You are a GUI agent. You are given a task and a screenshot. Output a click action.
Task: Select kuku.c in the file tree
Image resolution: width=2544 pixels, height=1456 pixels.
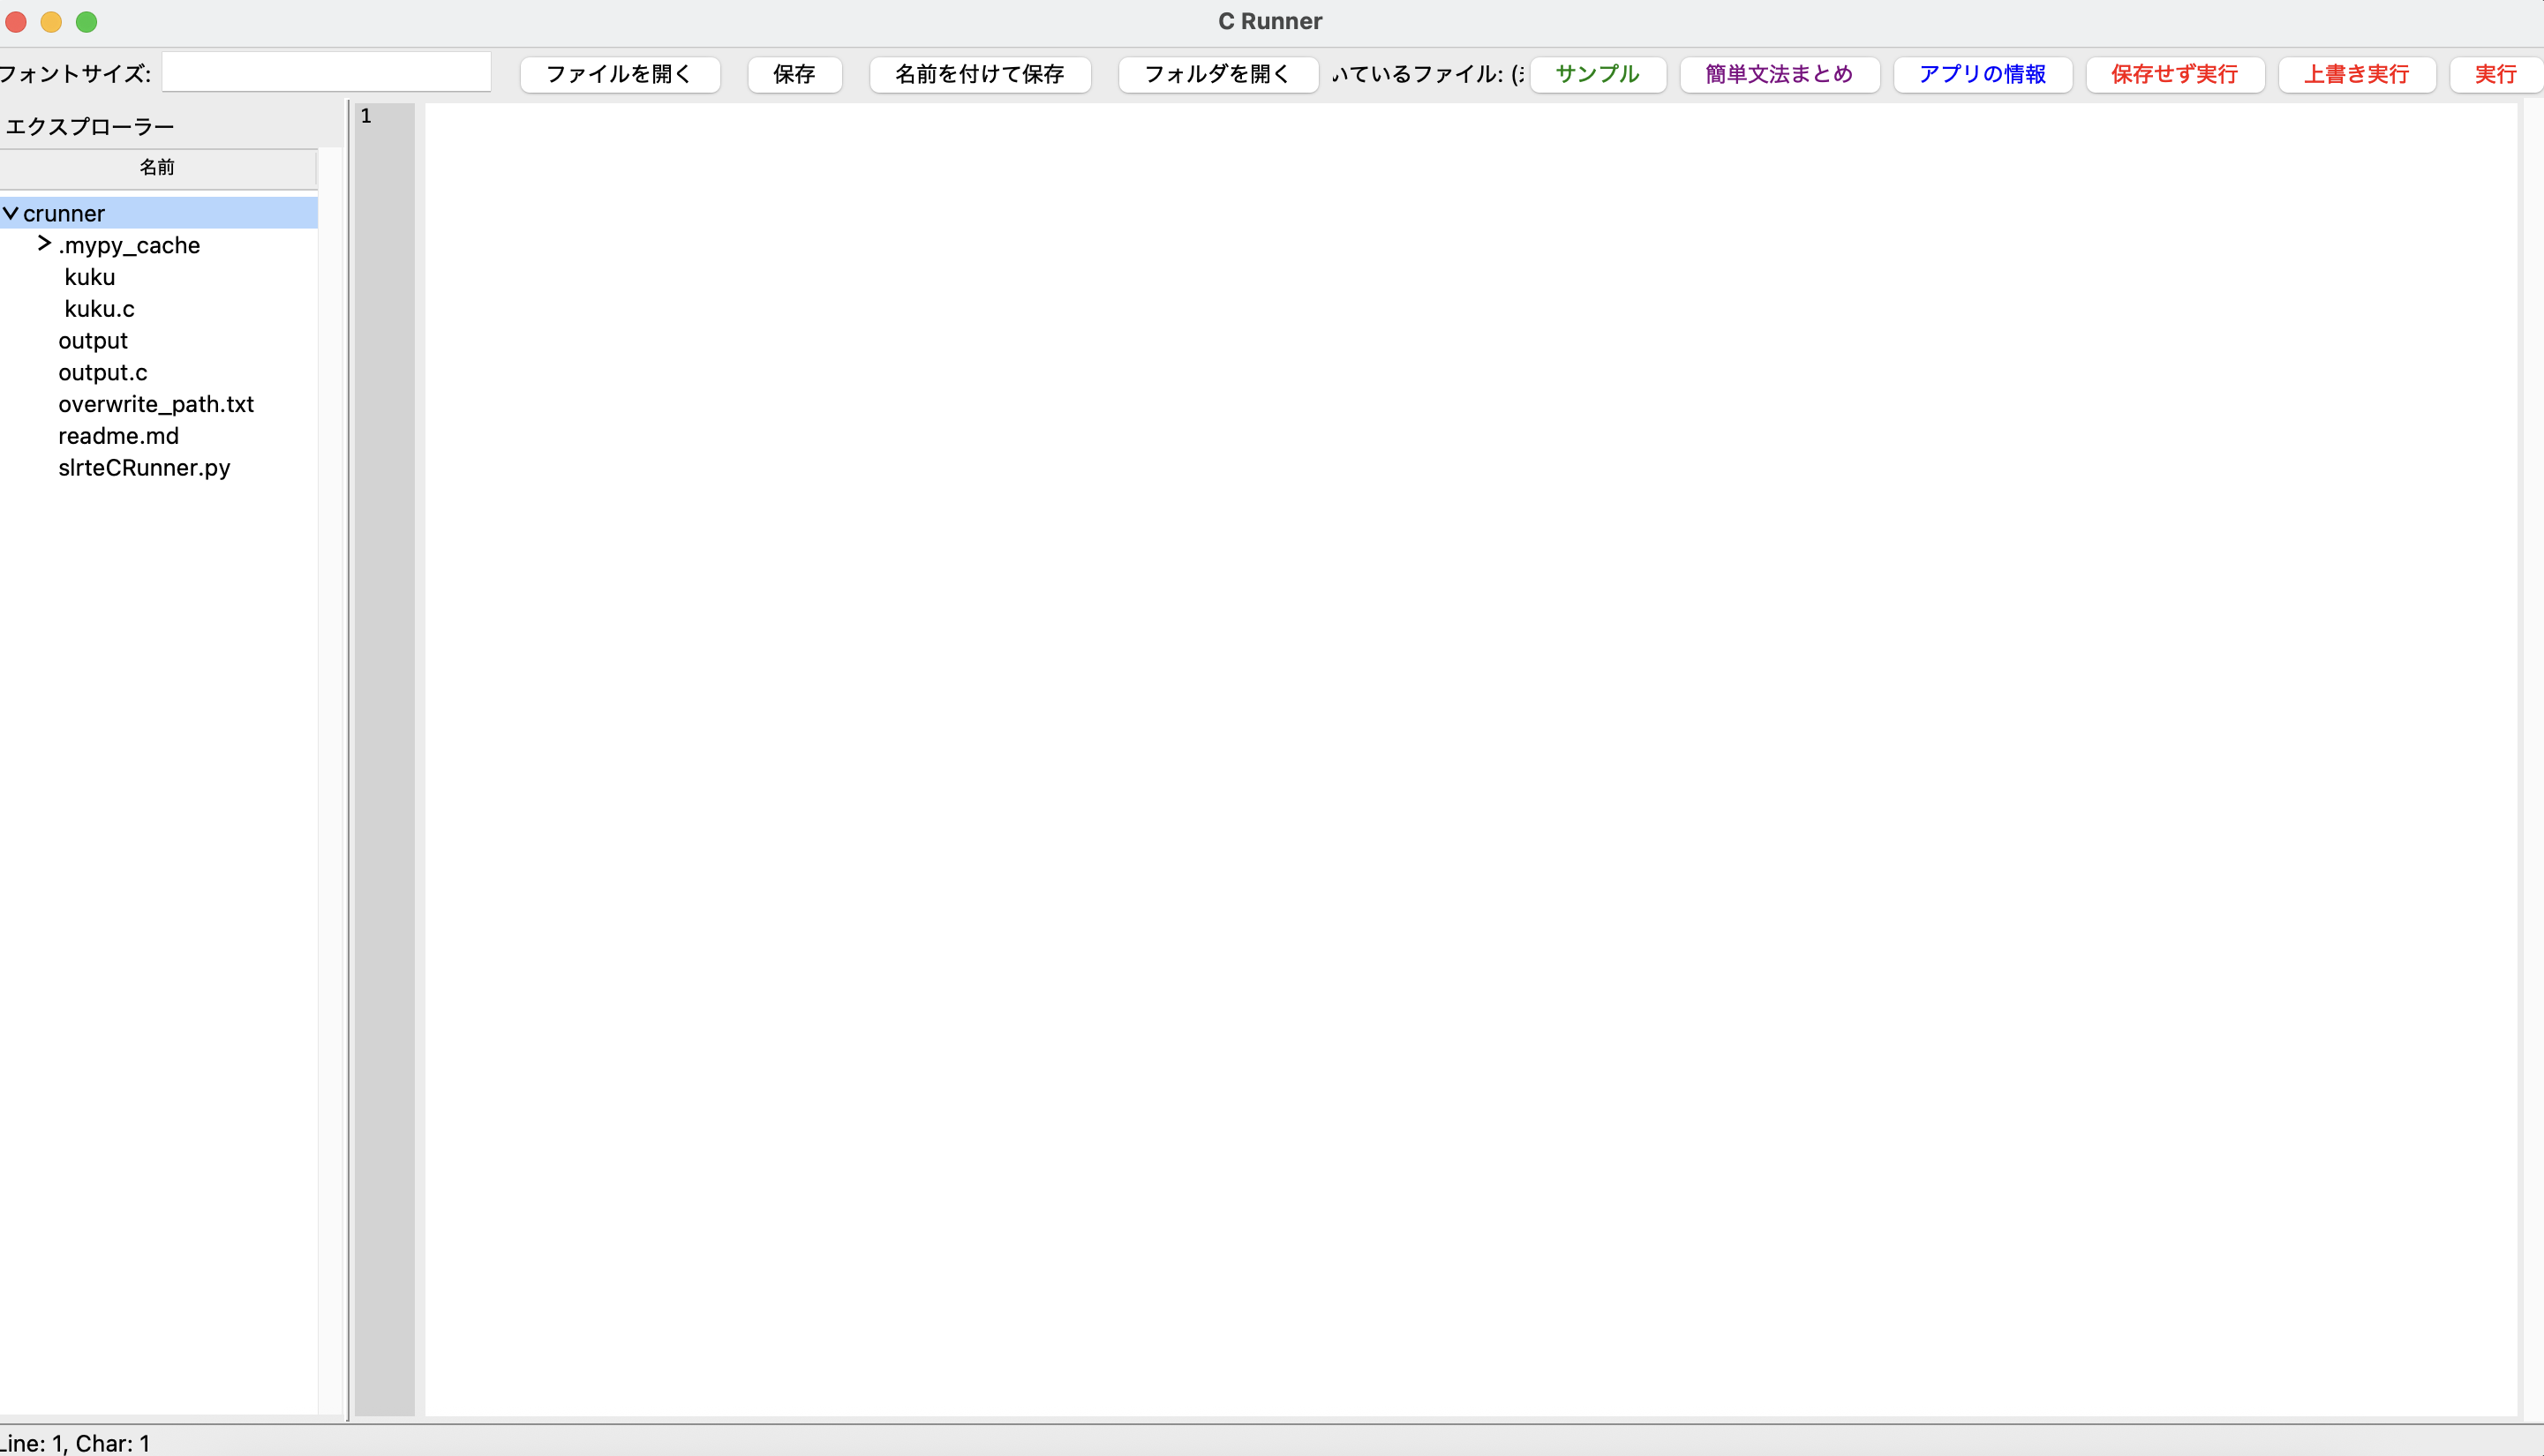click(98, 308)
